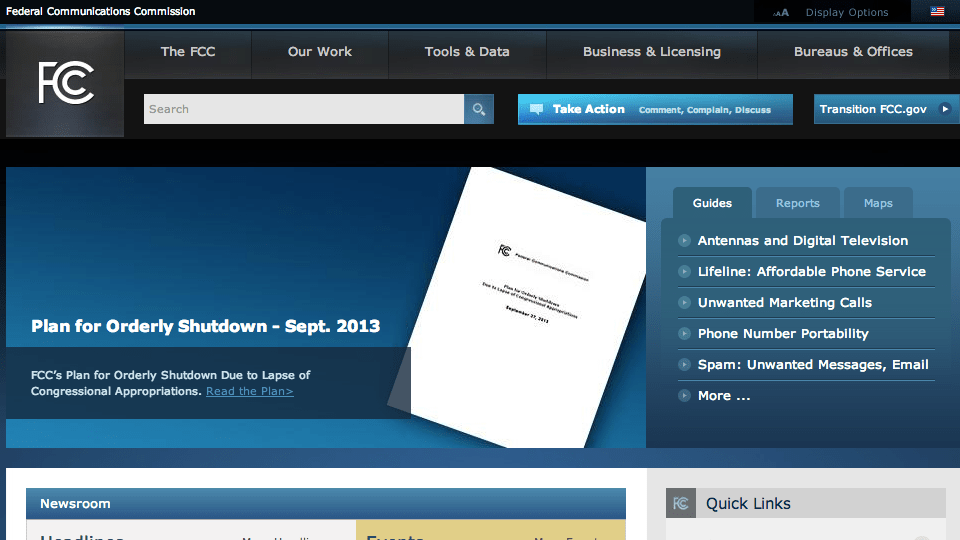Click the FCC icon in Quick Links header
This screenshot has height=540, width=960.
(x=681, y=503)
